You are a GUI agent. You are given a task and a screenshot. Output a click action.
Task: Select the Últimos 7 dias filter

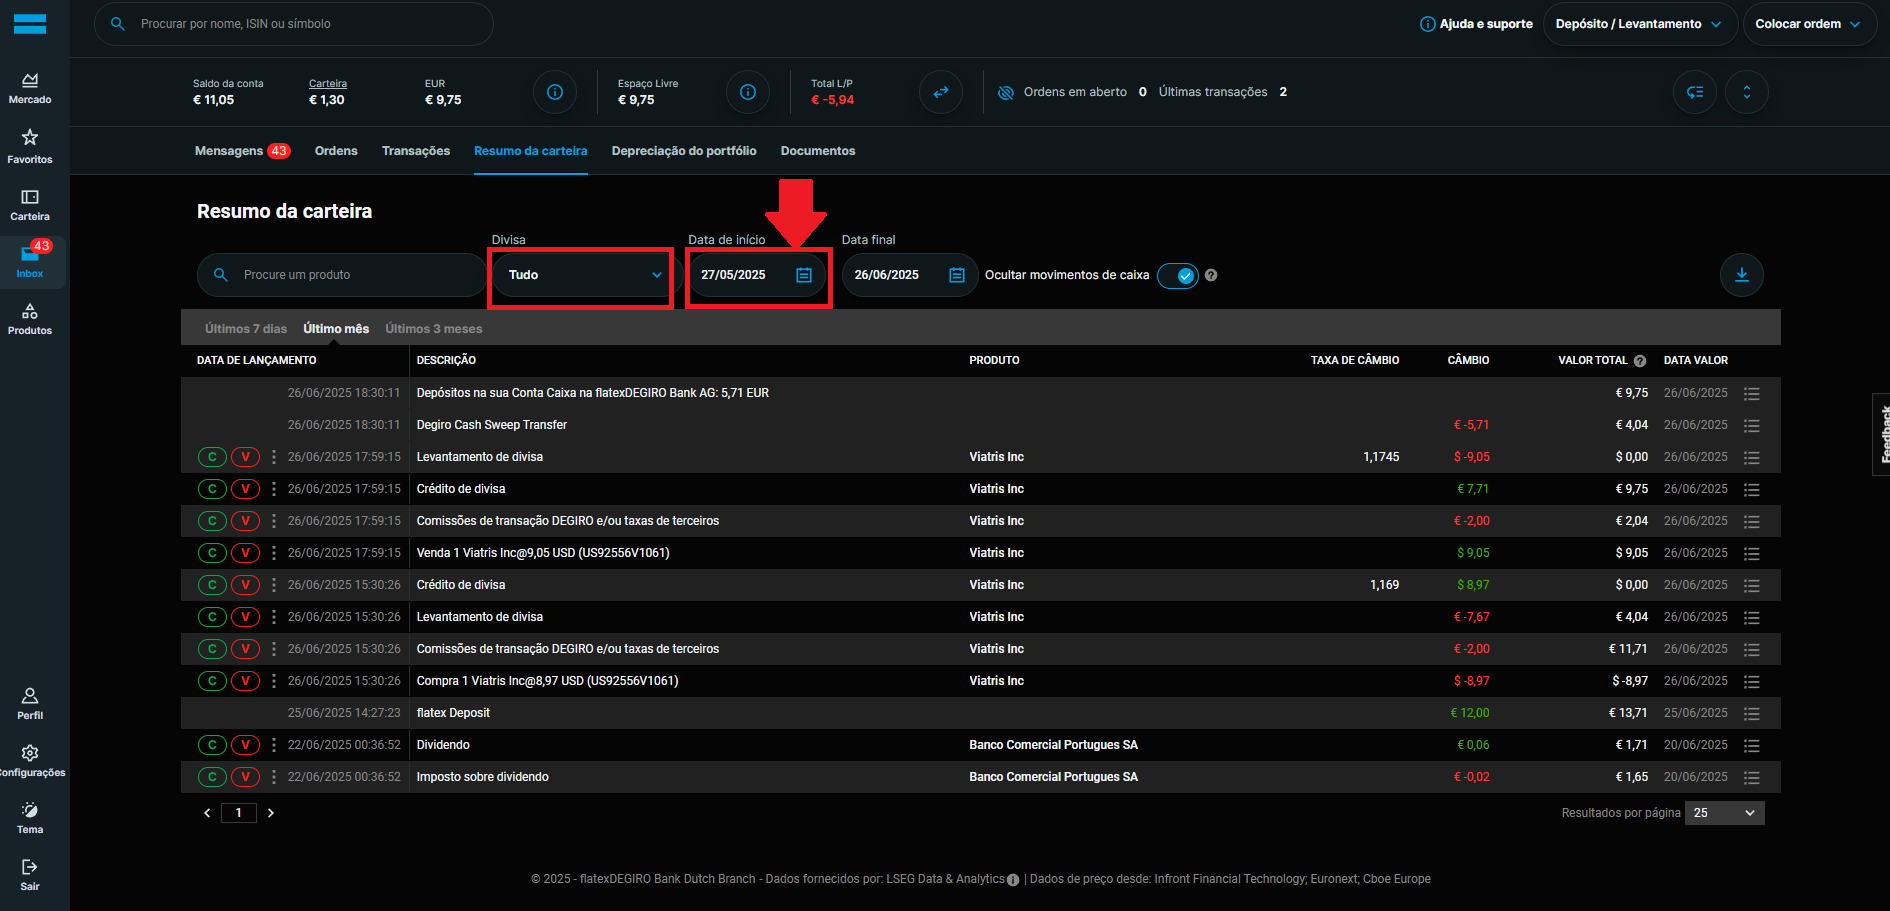click(x=246, y=329)
